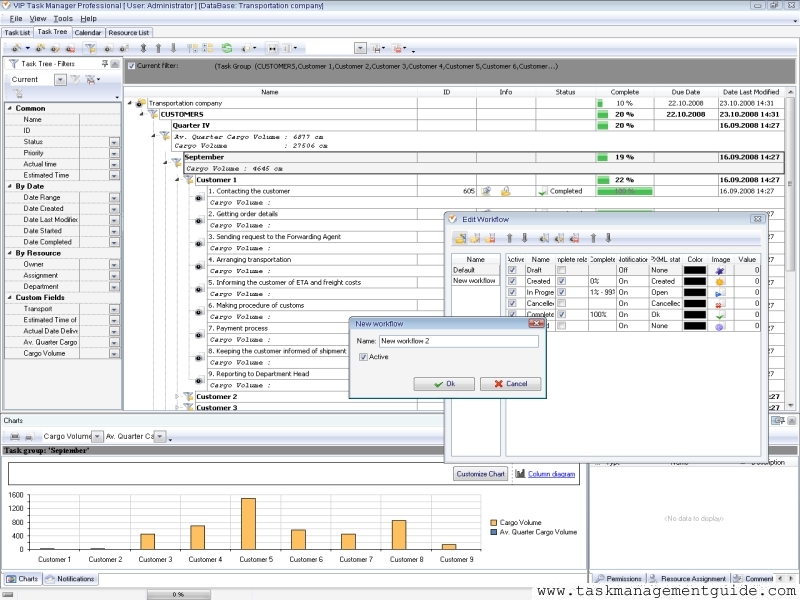Open the Current filter preset dropdown
Screen dimensions: 800x600
[59, 80]
